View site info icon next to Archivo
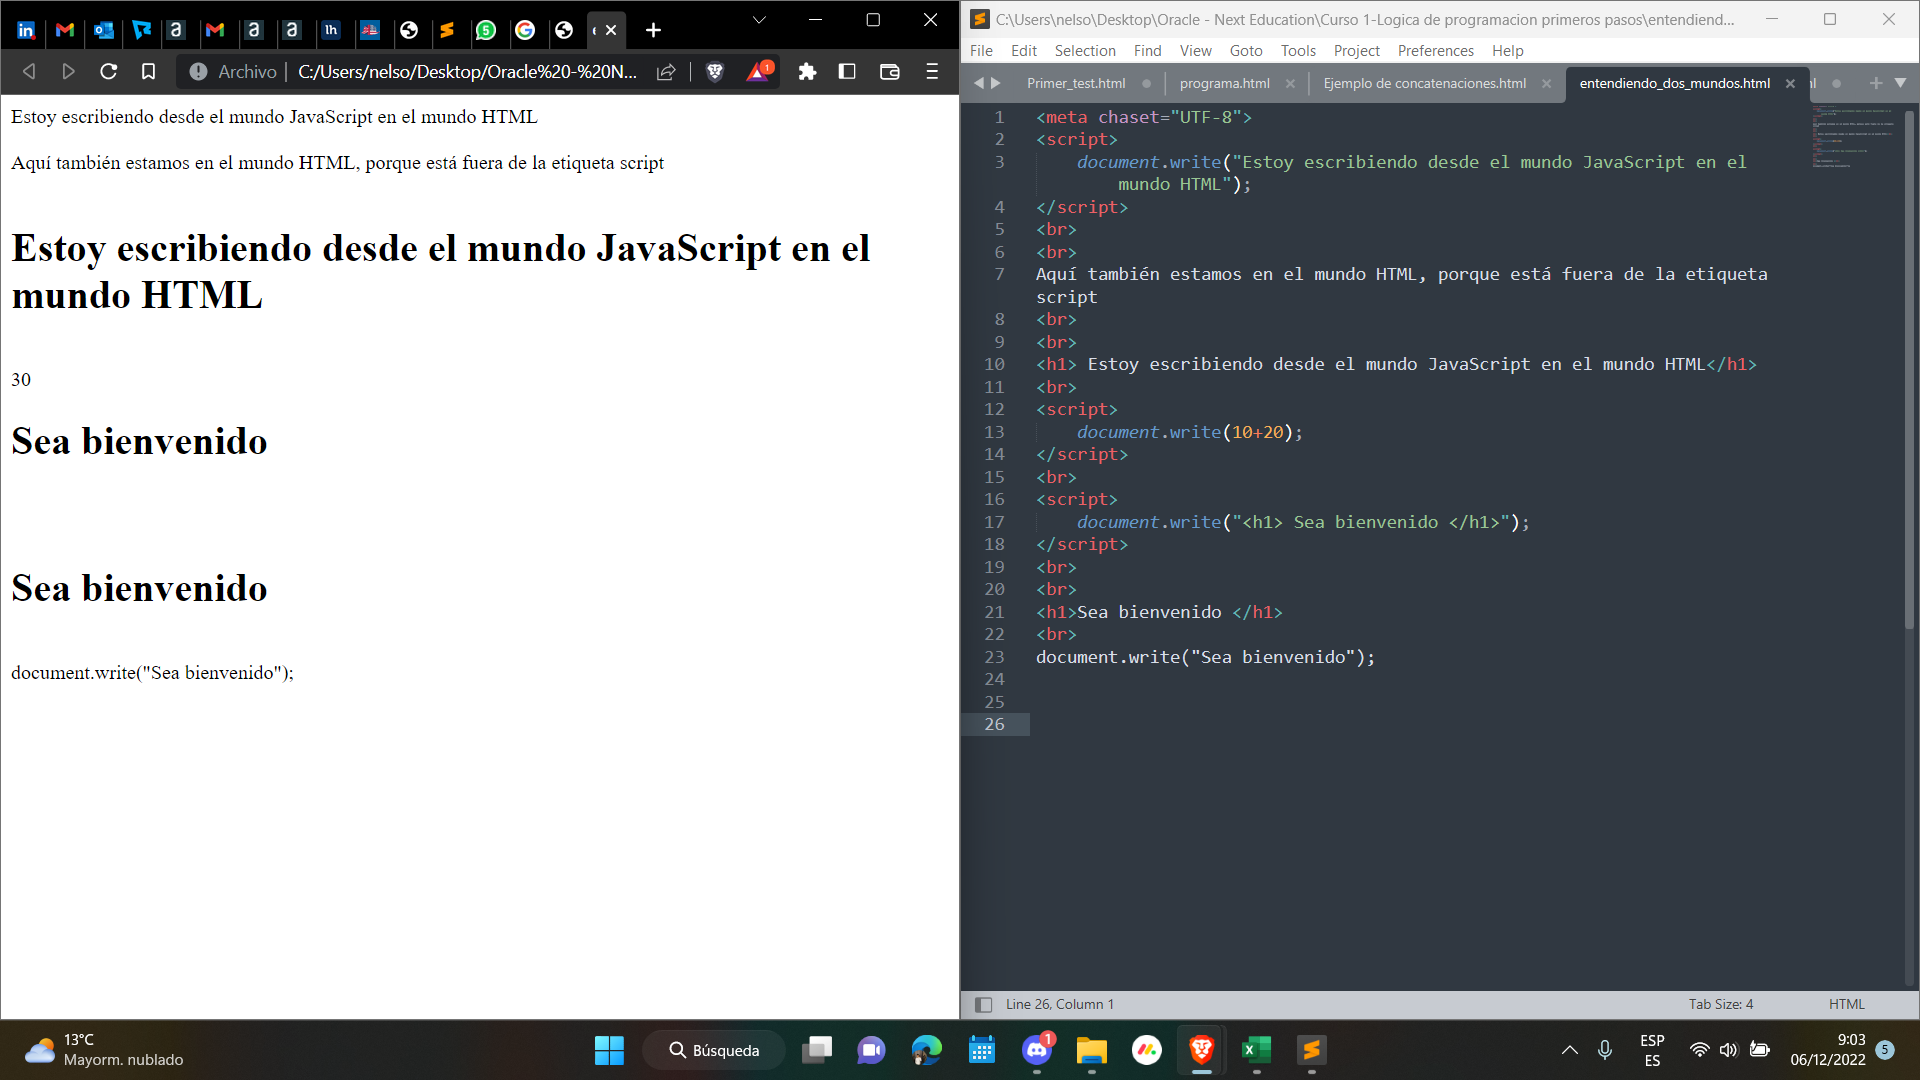The width and height of the screenshot is (1920, 1080). (x=198, y=71)
